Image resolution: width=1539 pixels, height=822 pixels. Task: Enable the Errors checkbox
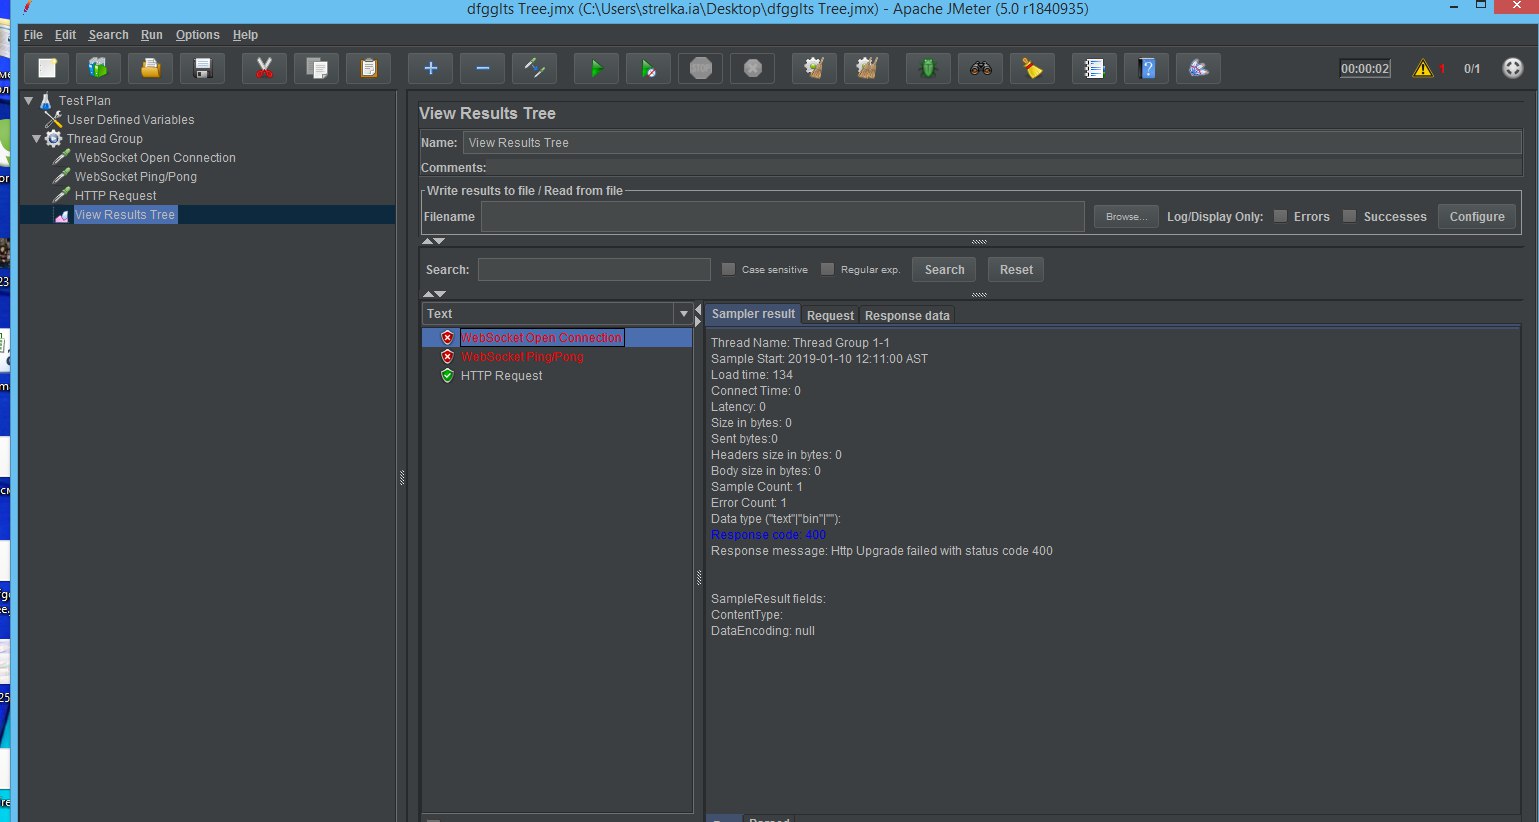1280,216
